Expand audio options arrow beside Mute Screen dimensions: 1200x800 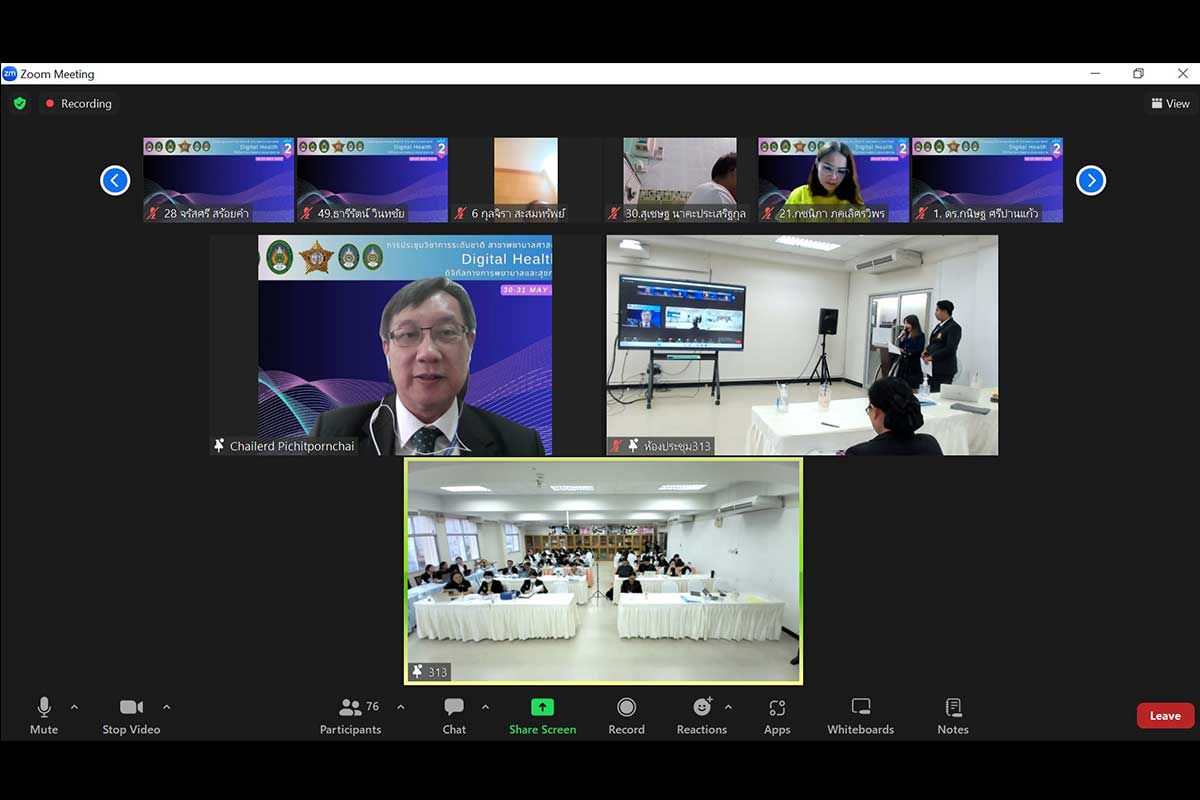(74, 707)
